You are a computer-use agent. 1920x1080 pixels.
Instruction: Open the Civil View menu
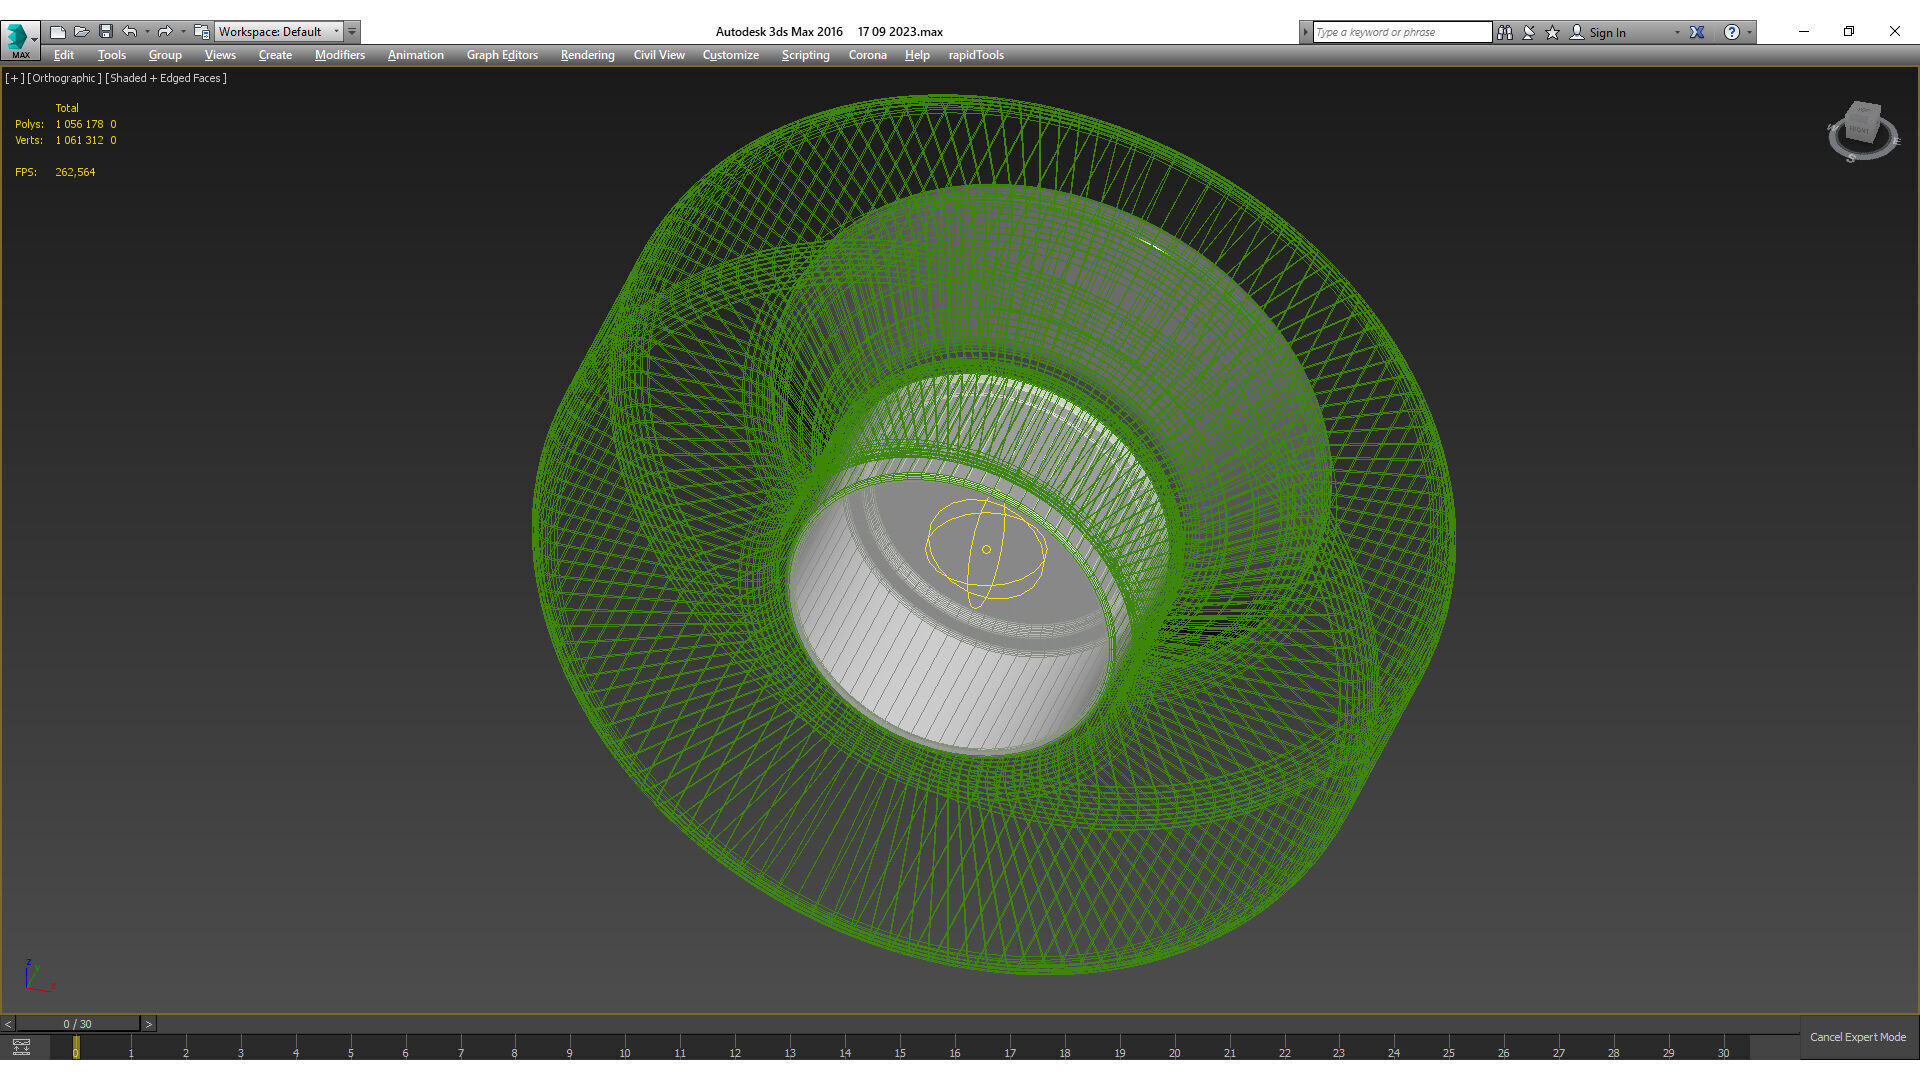[x=659, y=55]
